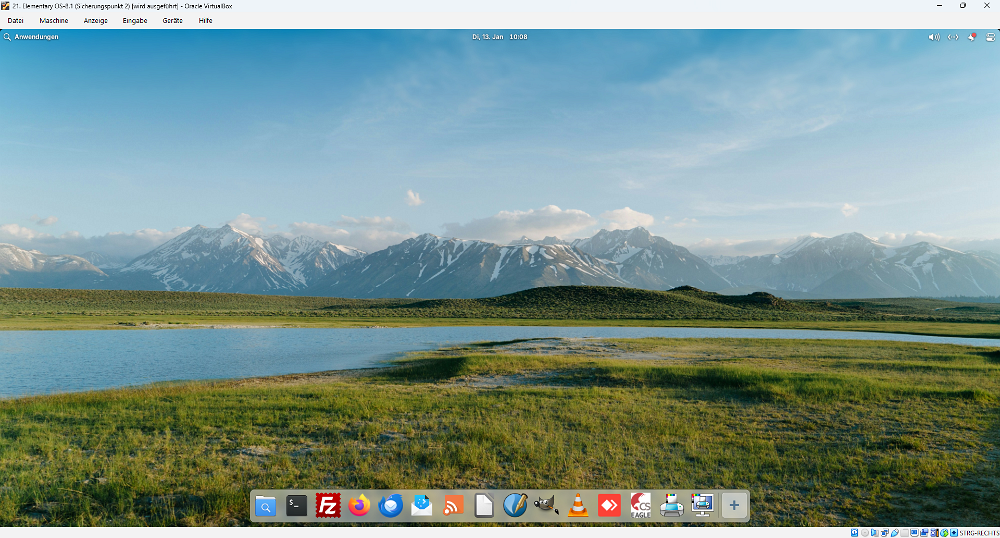Open the network indicator in the panel

tap(953, 37)
